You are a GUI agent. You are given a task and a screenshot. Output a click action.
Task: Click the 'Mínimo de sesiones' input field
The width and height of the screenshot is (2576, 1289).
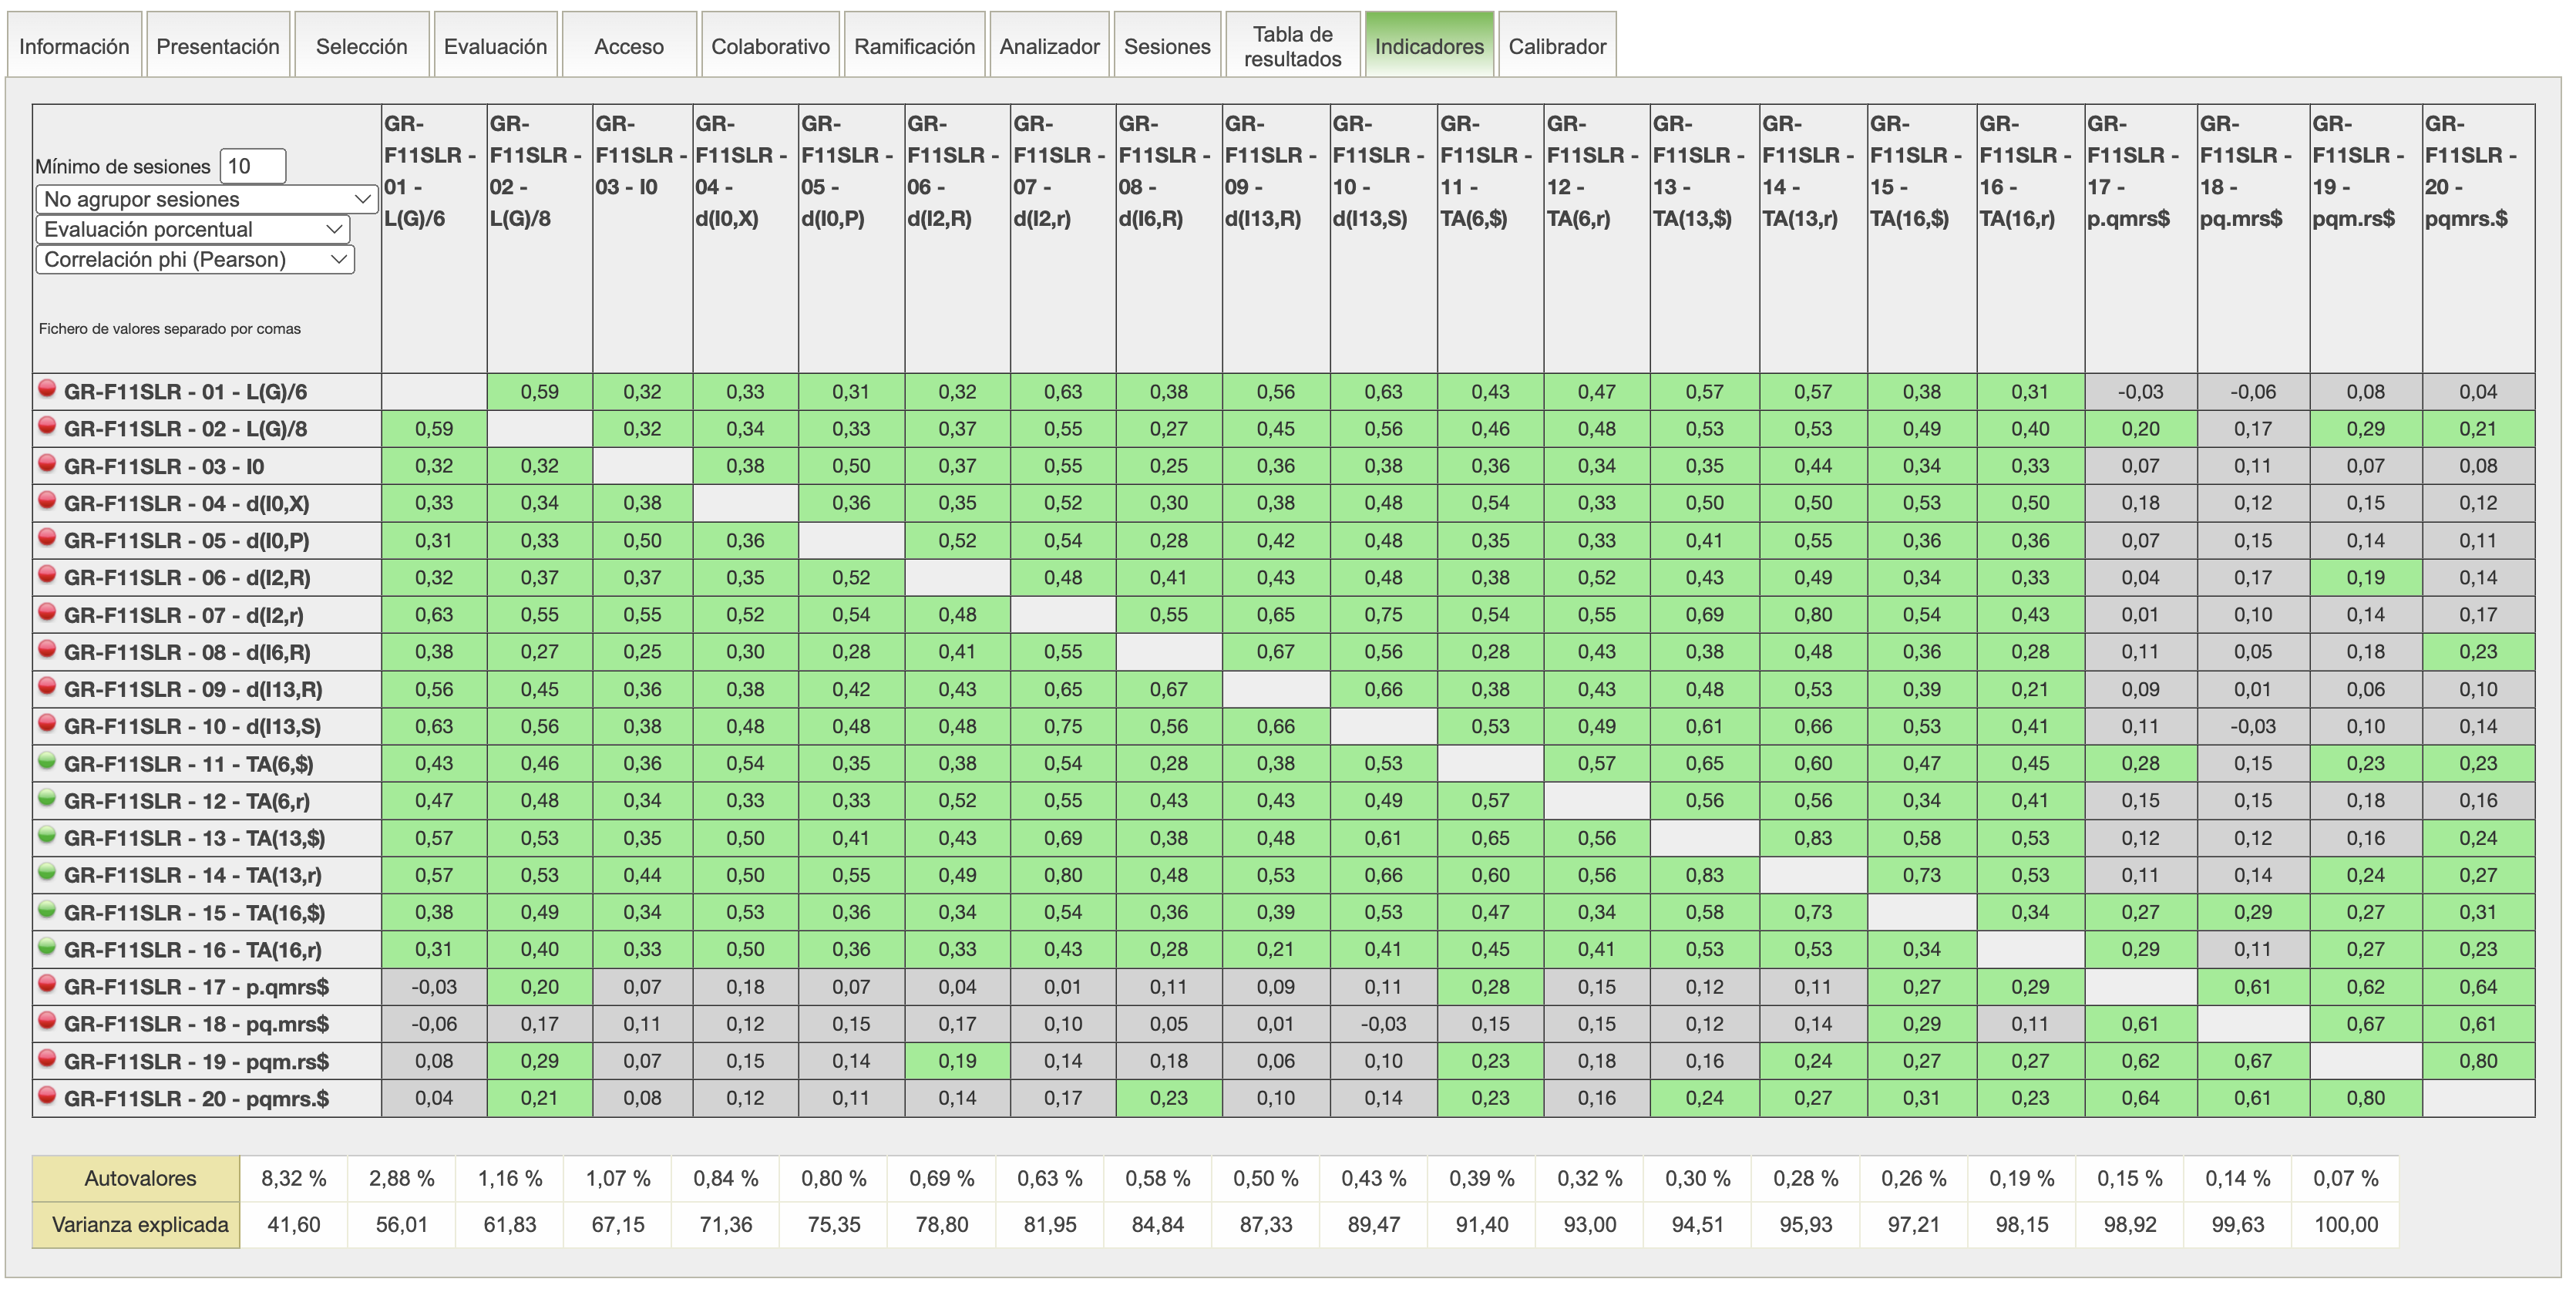tap(252, 166)
